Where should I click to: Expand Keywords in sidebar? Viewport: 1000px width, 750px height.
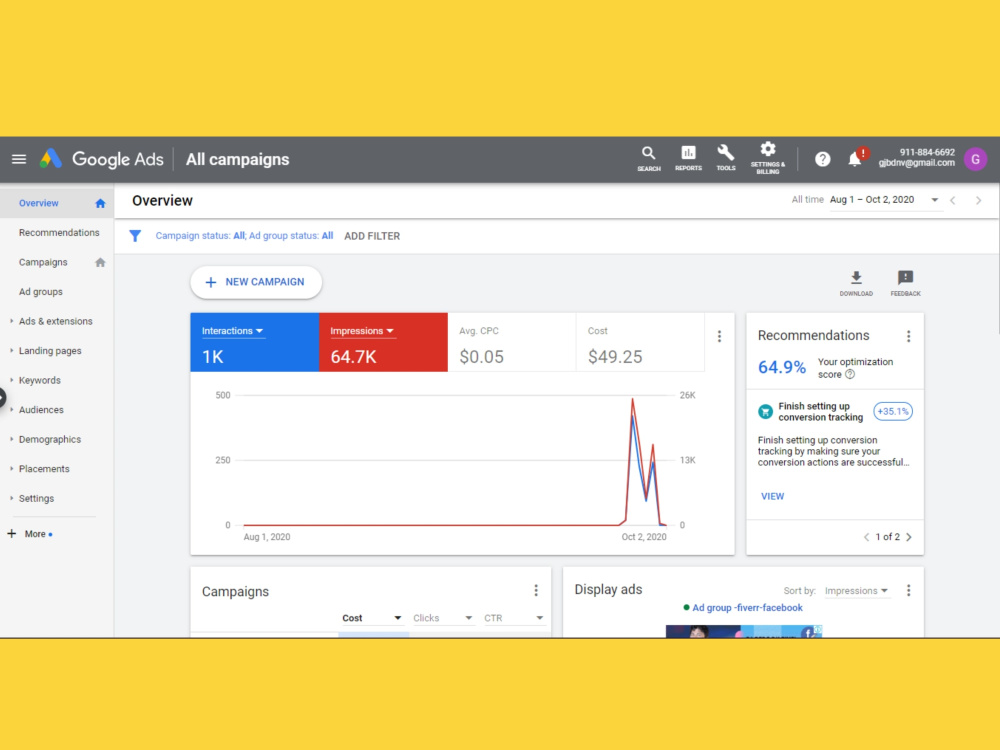[11, 380]
